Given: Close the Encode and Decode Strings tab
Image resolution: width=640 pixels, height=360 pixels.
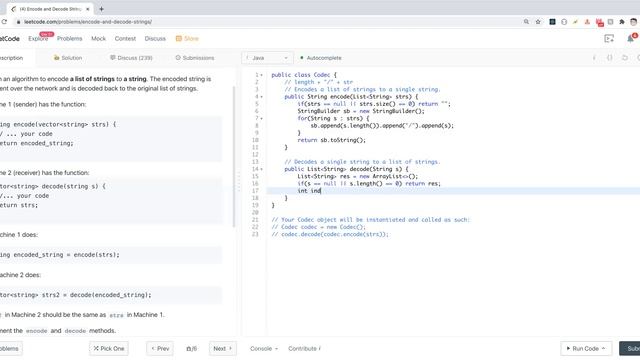Looking at the screenshot, I should coord(87,9).
